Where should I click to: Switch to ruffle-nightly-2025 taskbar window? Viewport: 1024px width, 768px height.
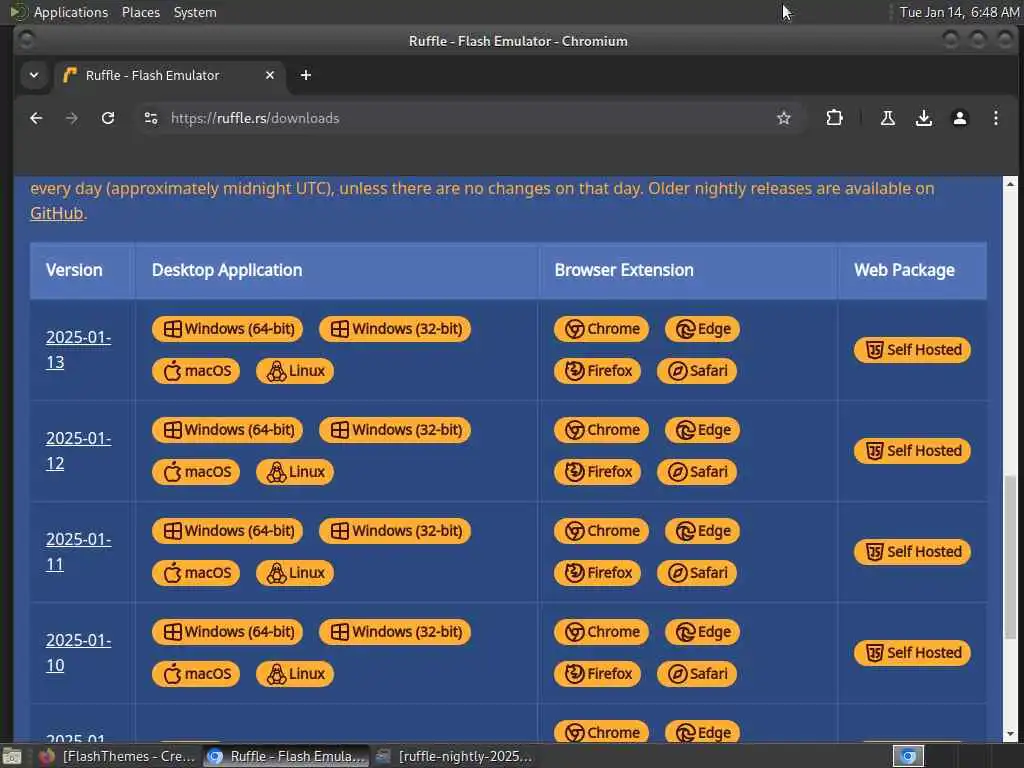[x=455, y=756]
